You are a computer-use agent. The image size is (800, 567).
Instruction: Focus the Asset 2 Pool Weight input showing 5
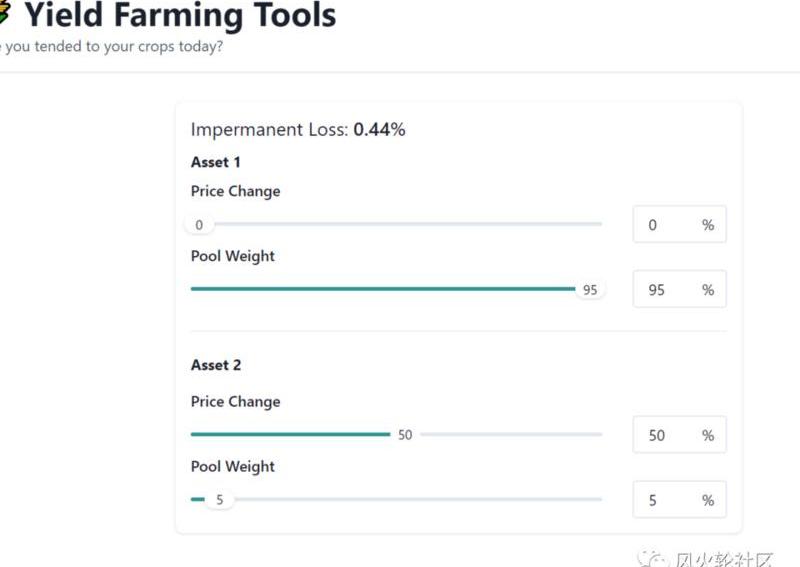point(679,499)
